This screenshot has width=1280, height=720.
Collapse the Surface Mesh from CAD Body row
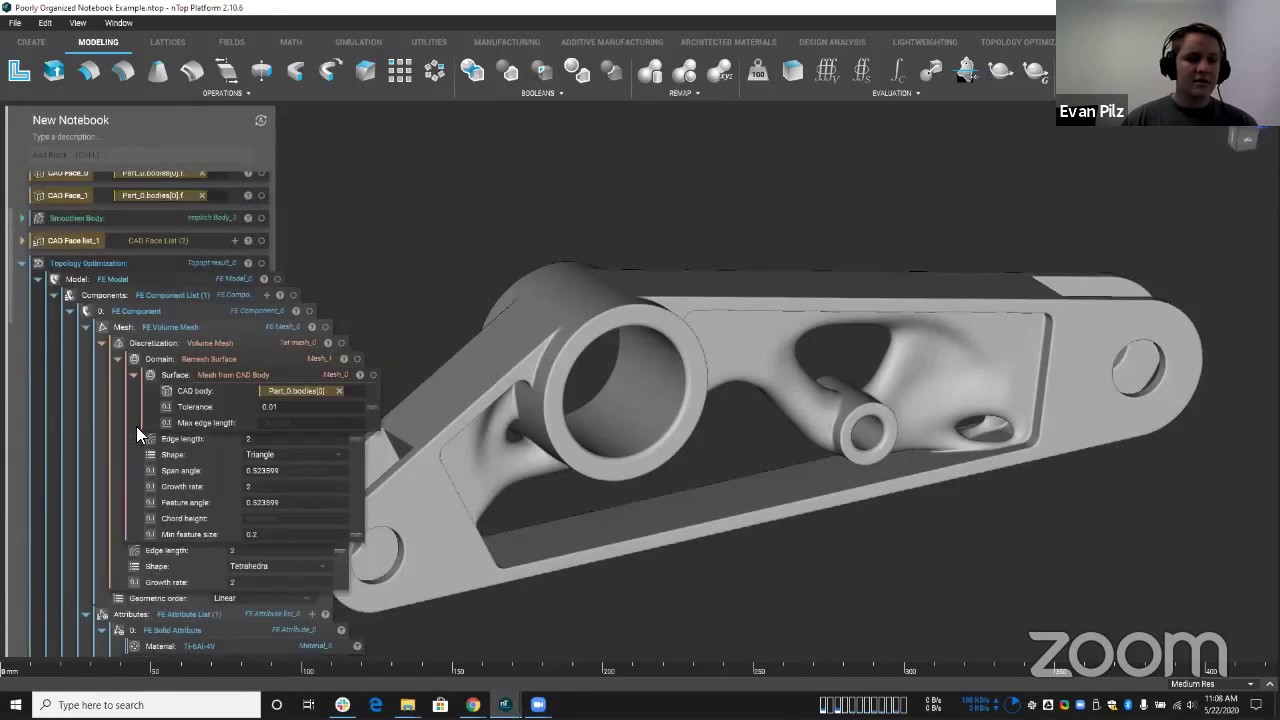[134, 375]
